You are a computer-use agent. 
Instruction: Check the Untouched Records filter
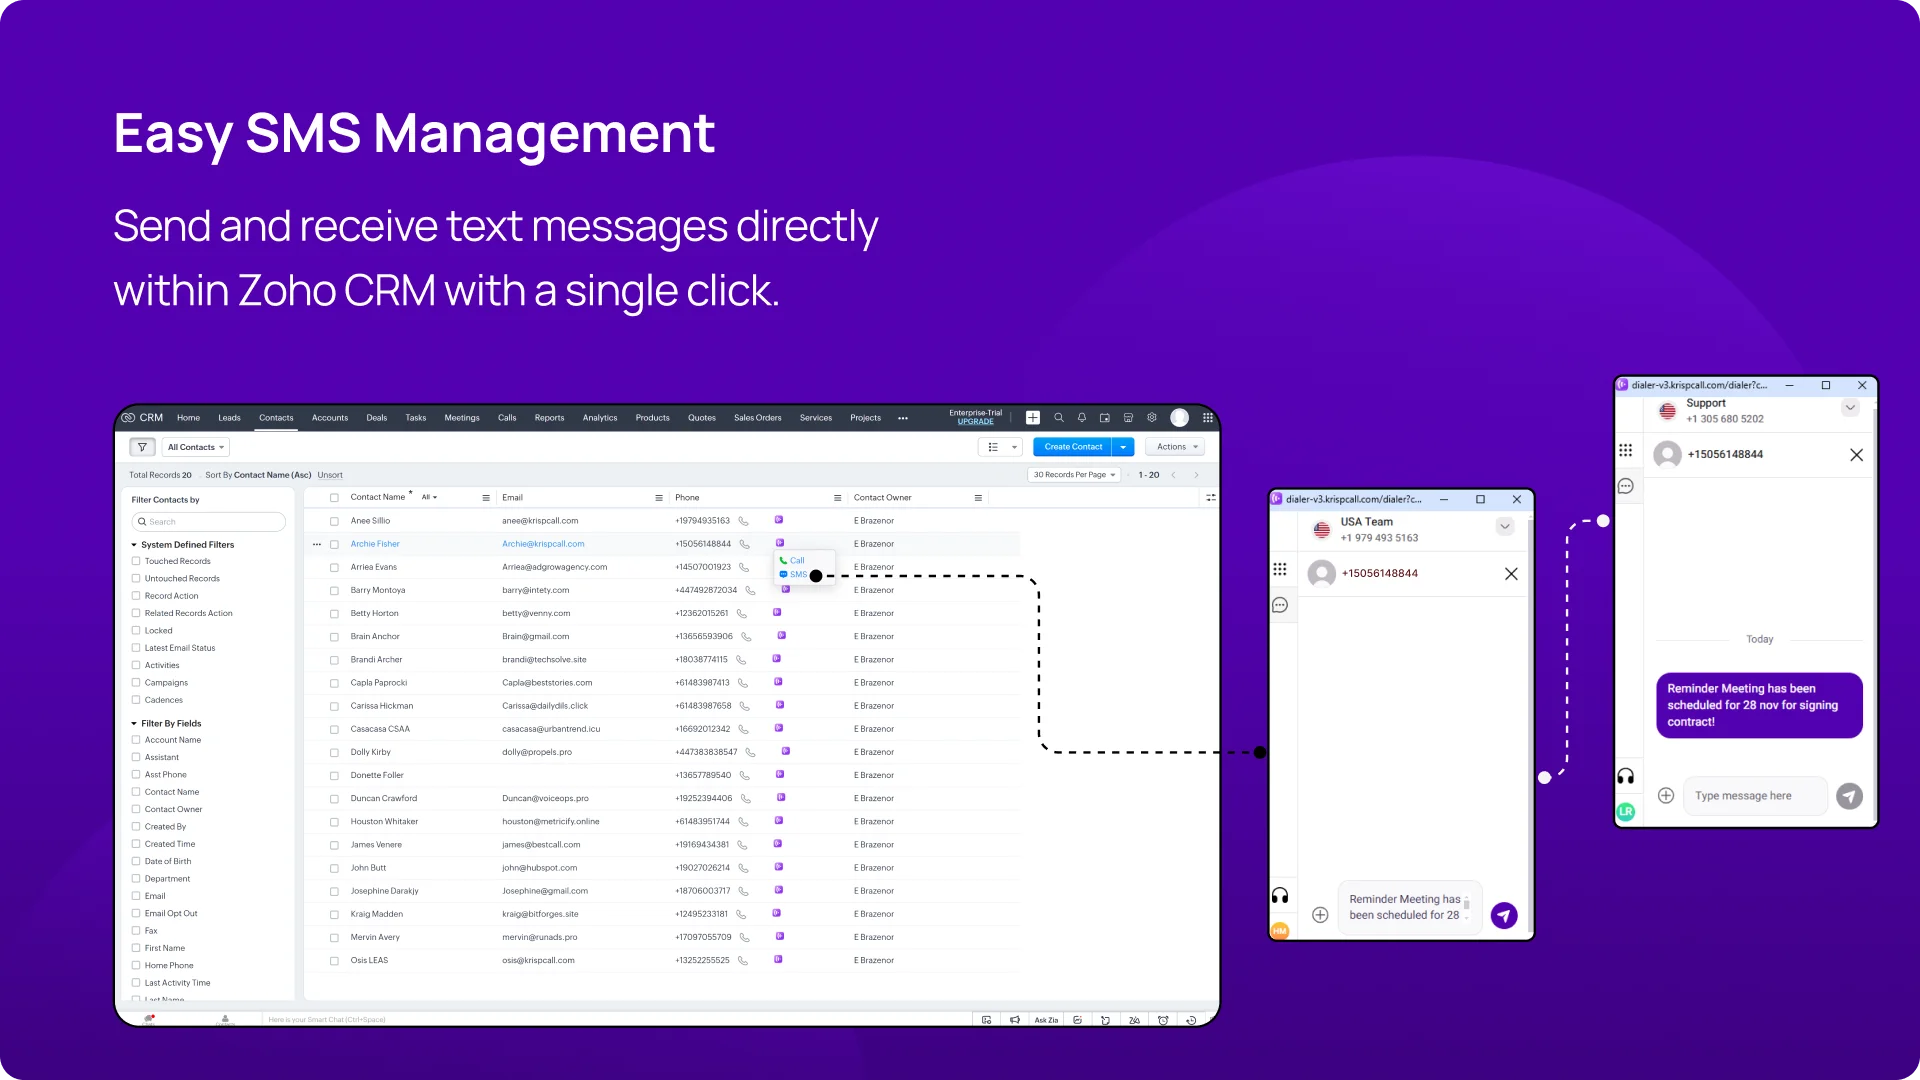[x=136, y=578]
